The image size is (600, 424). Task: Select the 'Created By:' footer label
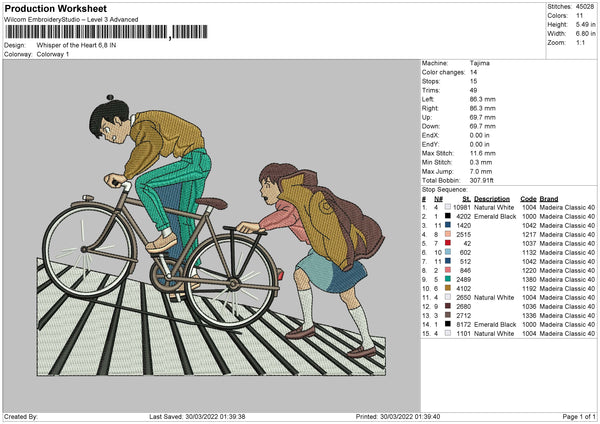21,416
